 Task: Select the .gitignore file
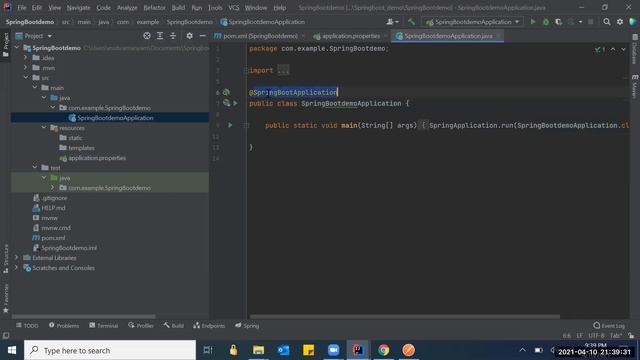pyautogui.click(x=50, y=198)
